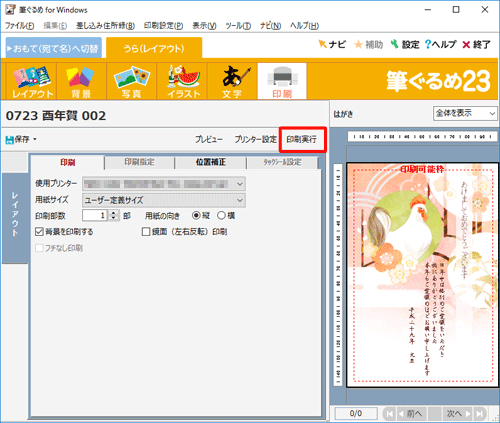The width and height of the screenshot is (500, 423).
Task: Switch to the 印刷指定 tab
Action: 139,162
